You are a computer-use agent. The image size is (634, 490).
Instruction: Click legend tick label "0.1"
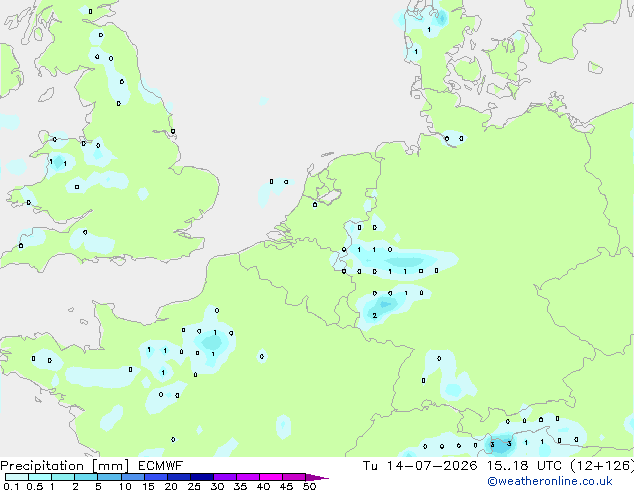click(11, 486)
